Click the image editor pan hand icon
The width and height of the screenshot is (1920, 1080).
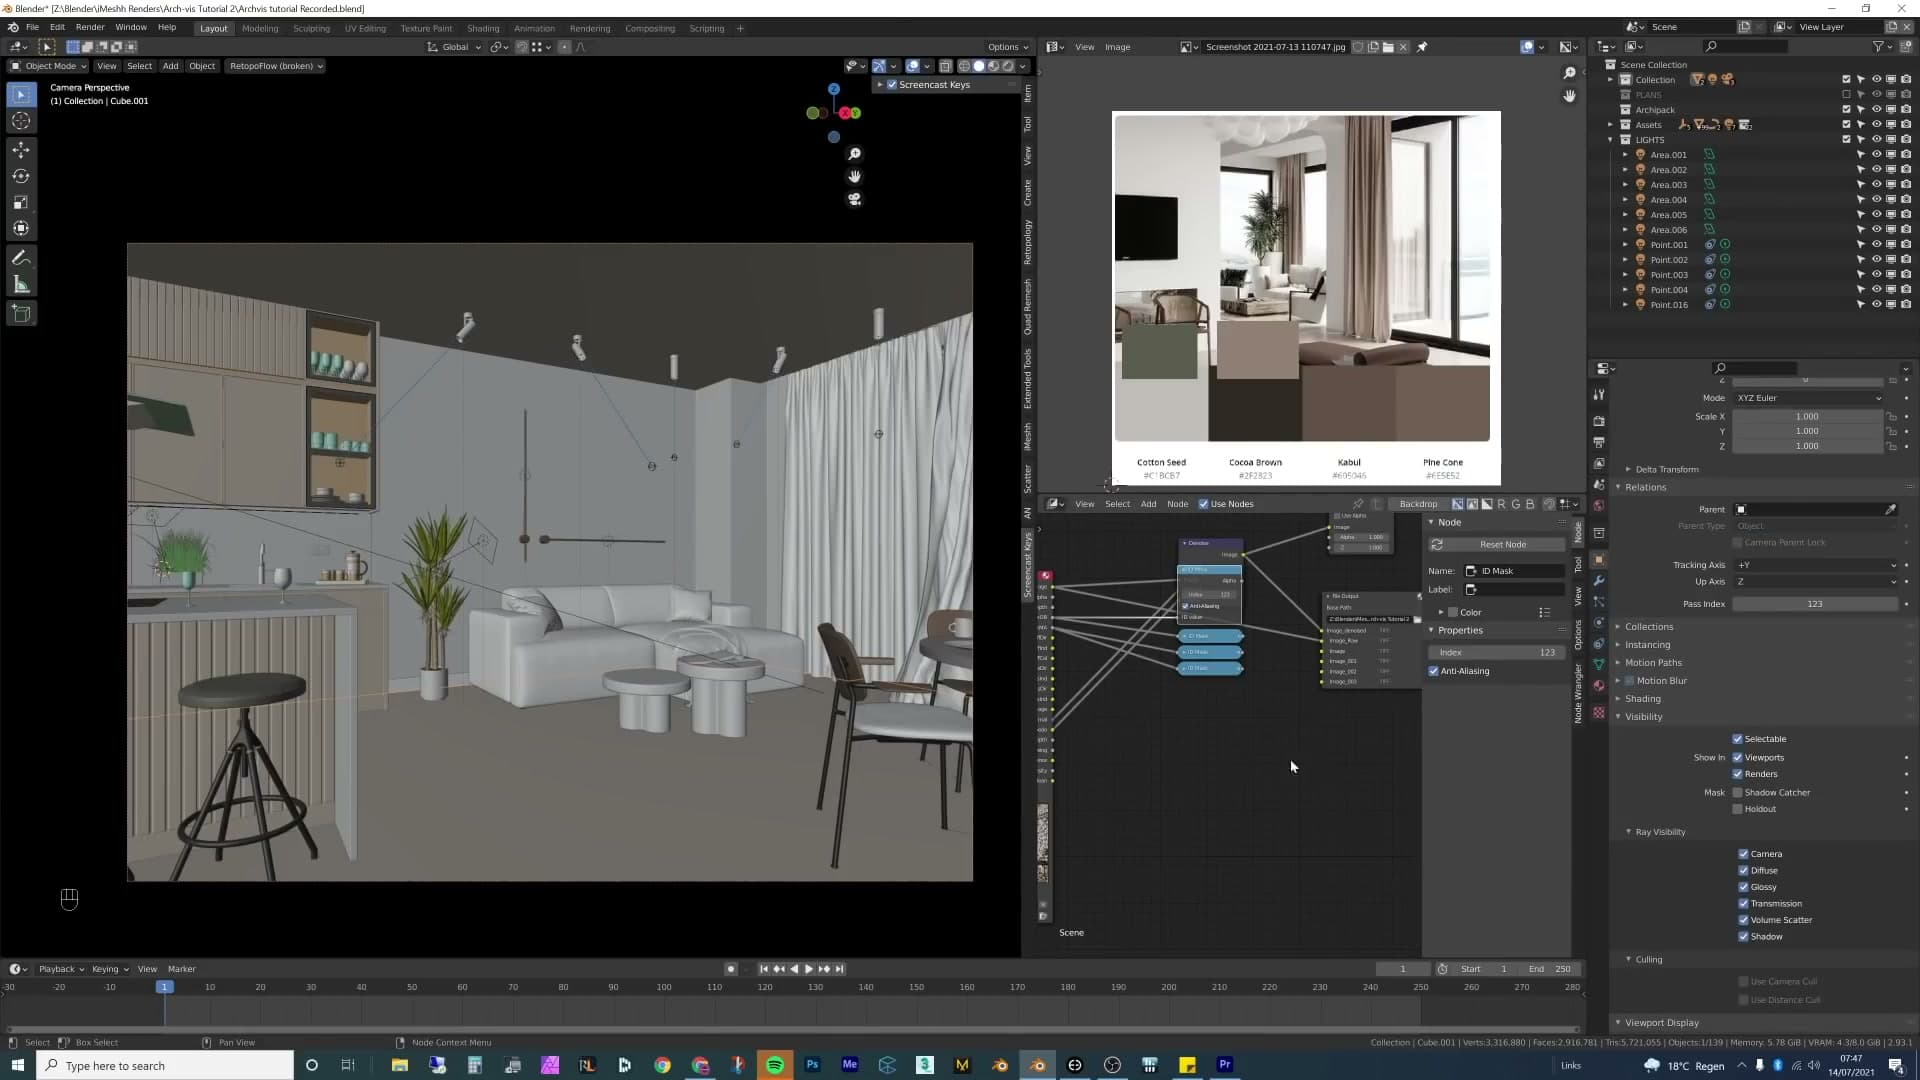tap(1569, 96)
